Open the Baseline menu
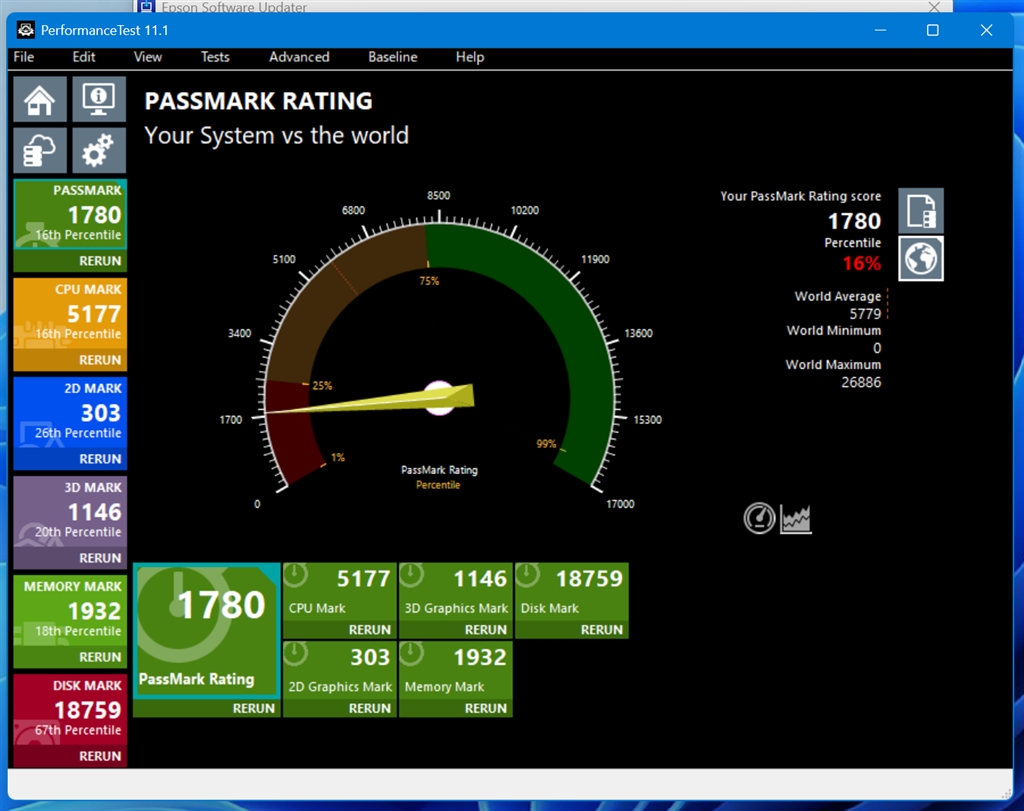1024x811 pixels. pyautogui.click(x=392, y=57)
